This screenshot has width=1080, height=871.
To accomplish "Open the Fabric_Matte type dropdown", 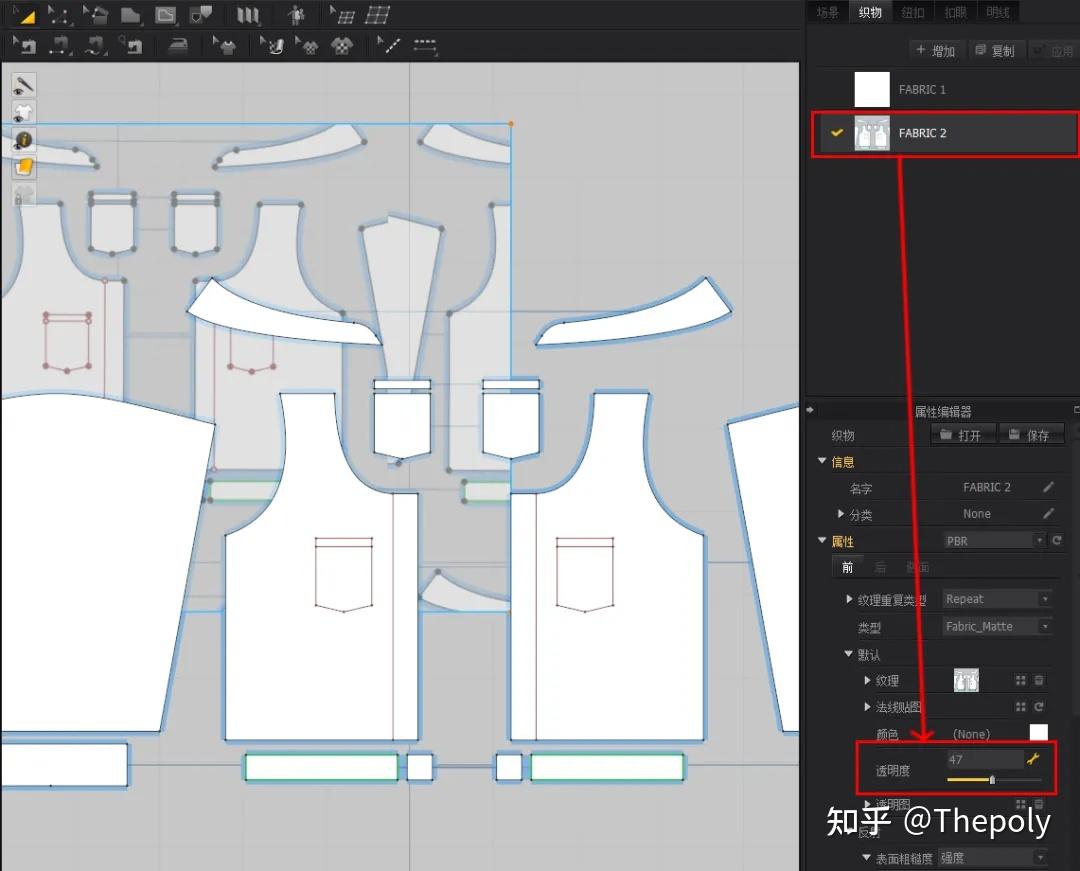I will coord(997,626).
